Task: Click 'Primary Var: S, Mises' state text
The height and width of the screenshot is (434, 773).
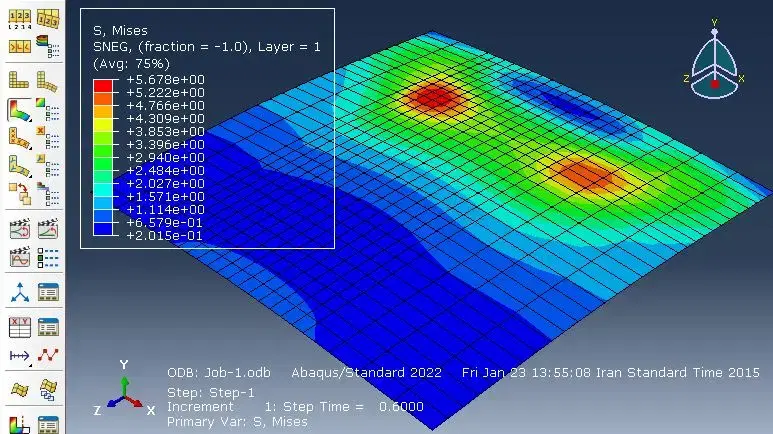Action: (x=237, y=422)
